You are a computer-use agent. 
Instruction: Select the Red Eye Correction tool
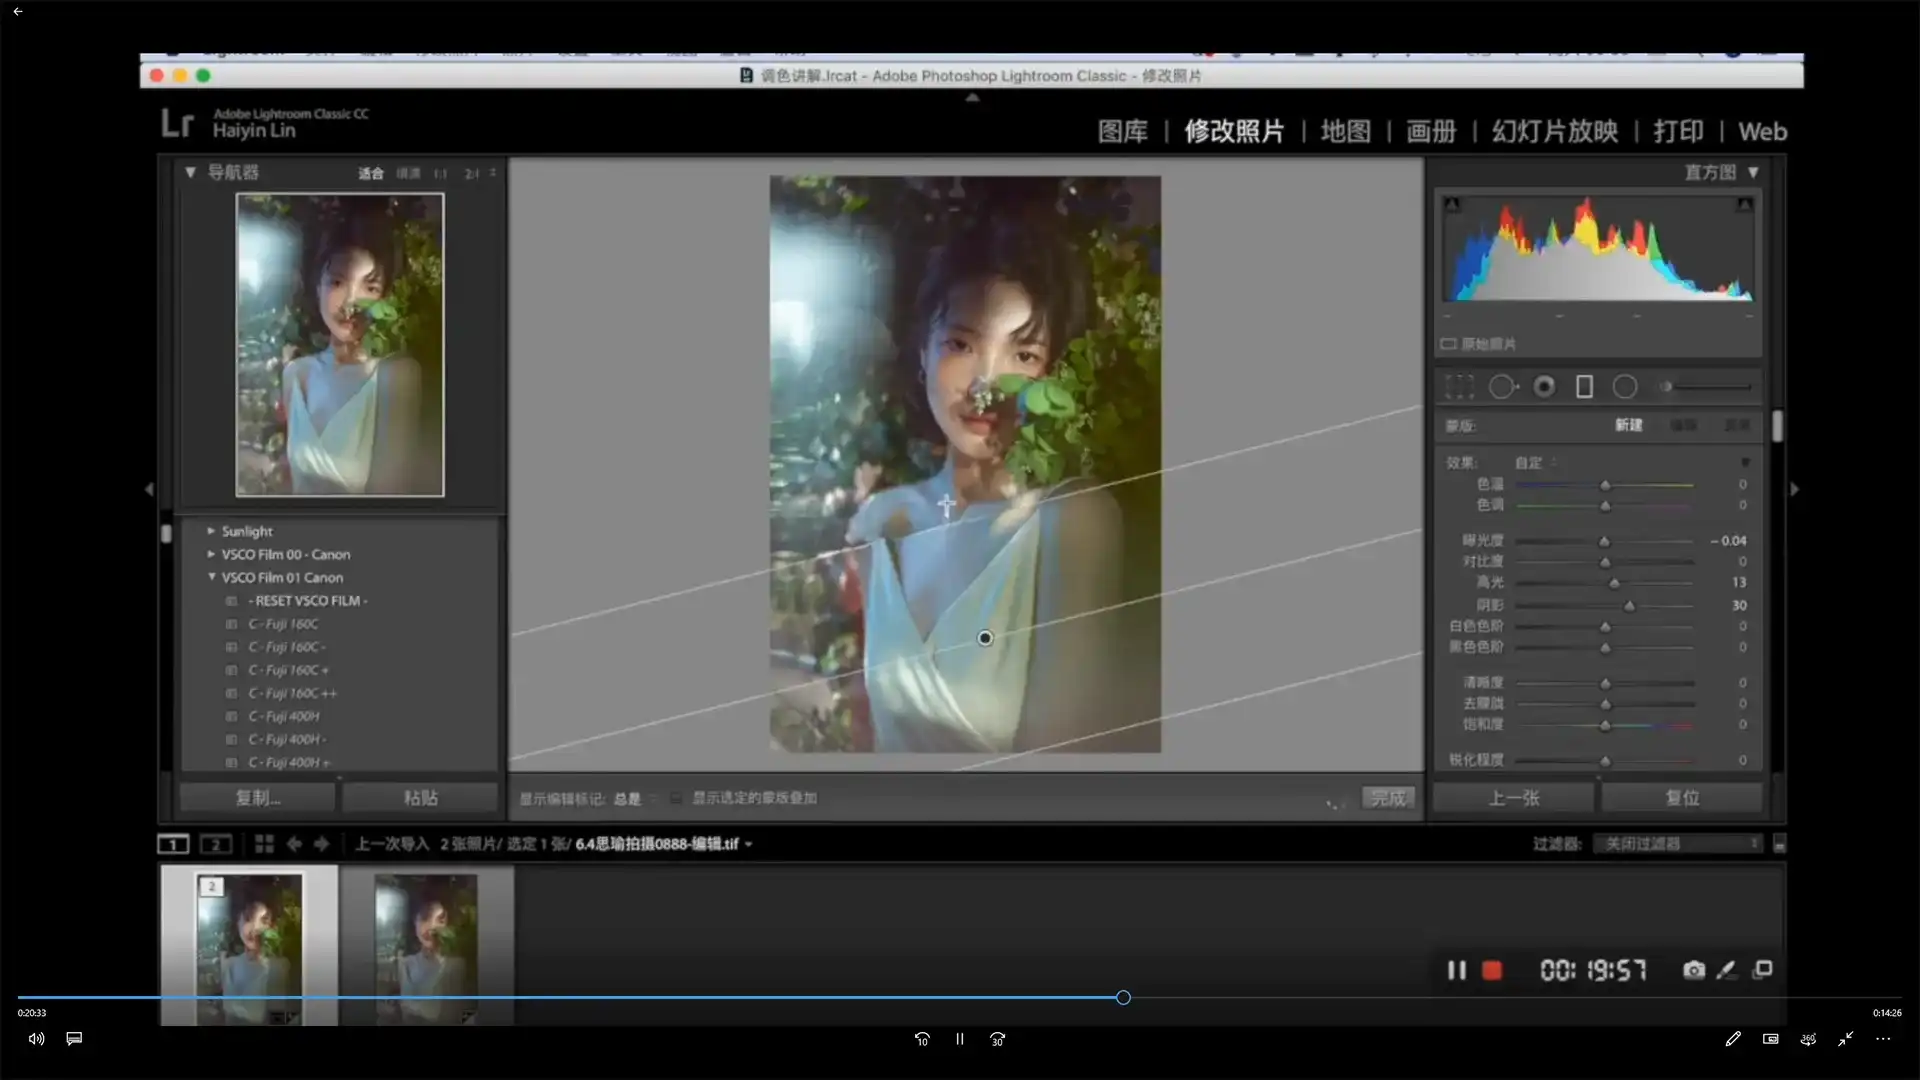[1544, 386]
